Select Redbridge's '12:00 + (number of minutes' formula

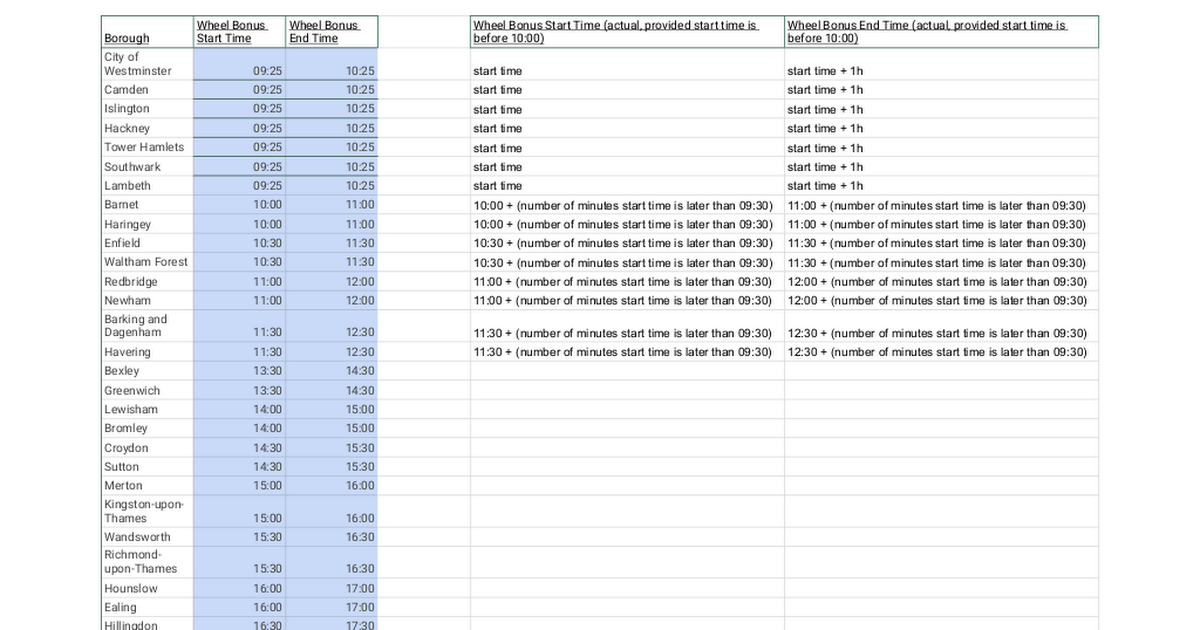point(941,282)
